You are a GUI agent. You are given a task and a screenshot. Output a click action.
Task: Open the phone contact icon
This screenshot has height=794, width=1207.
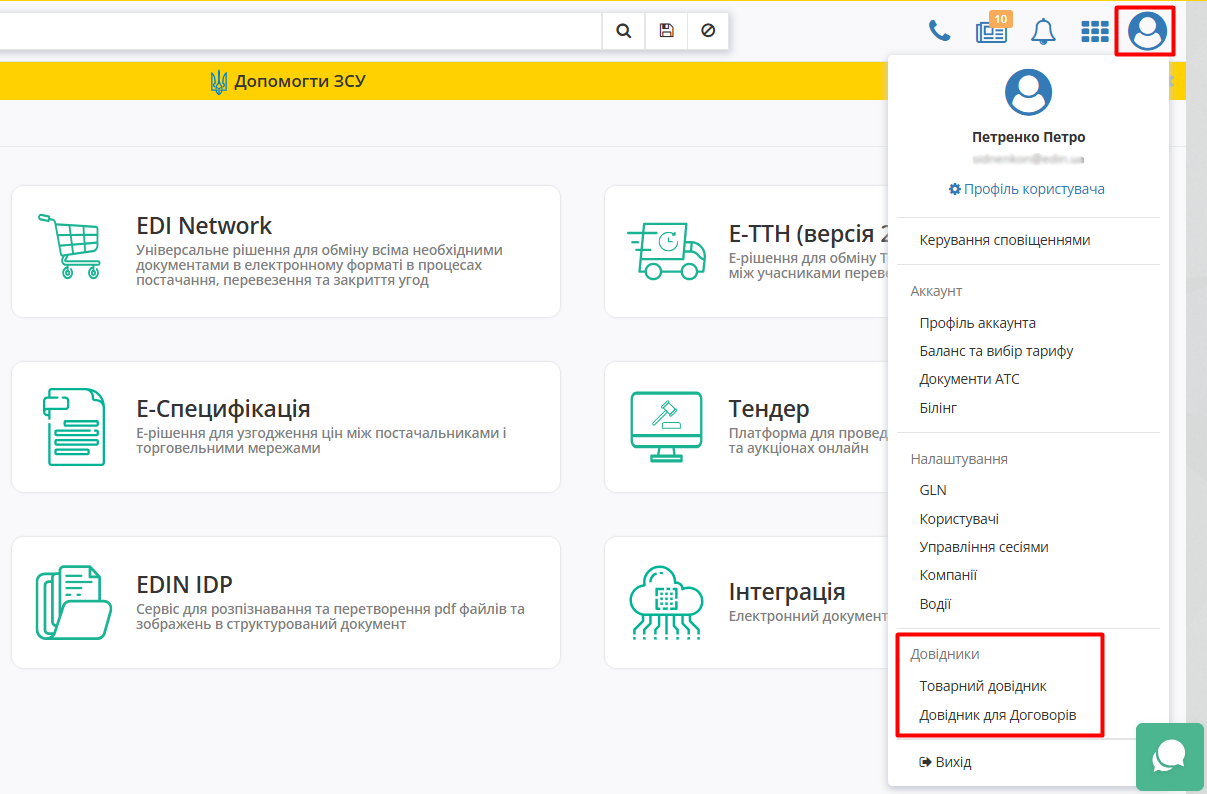click(x=939, y=31)
